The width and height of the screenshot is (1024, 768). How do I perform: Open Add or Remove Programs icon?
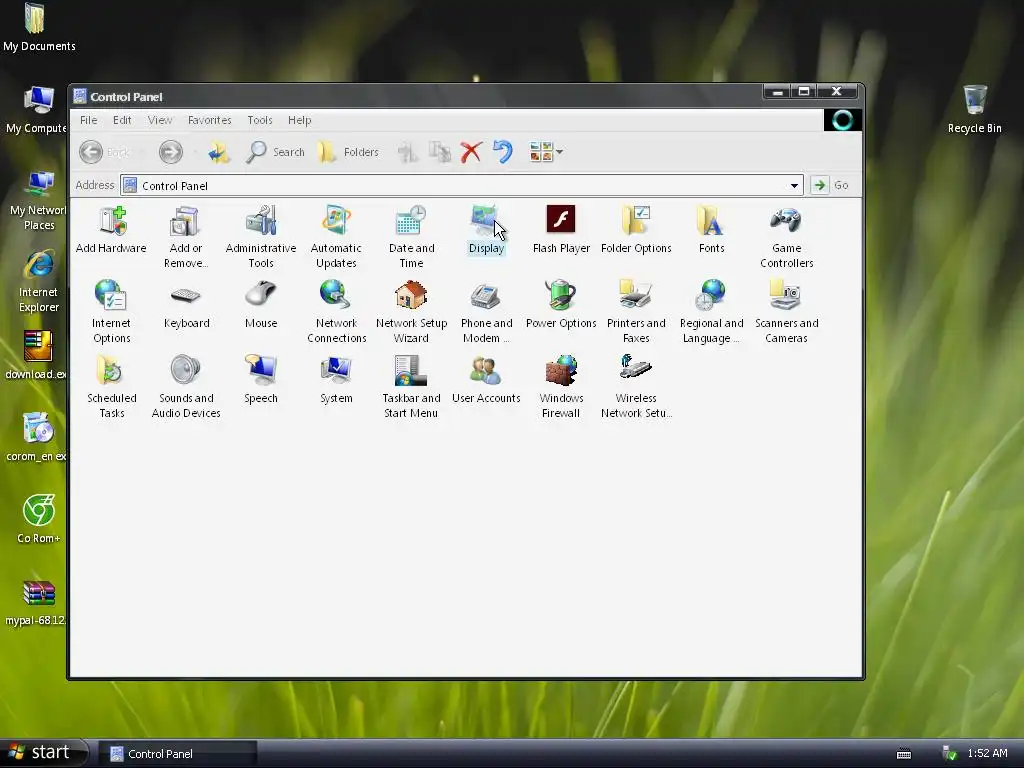185,221
